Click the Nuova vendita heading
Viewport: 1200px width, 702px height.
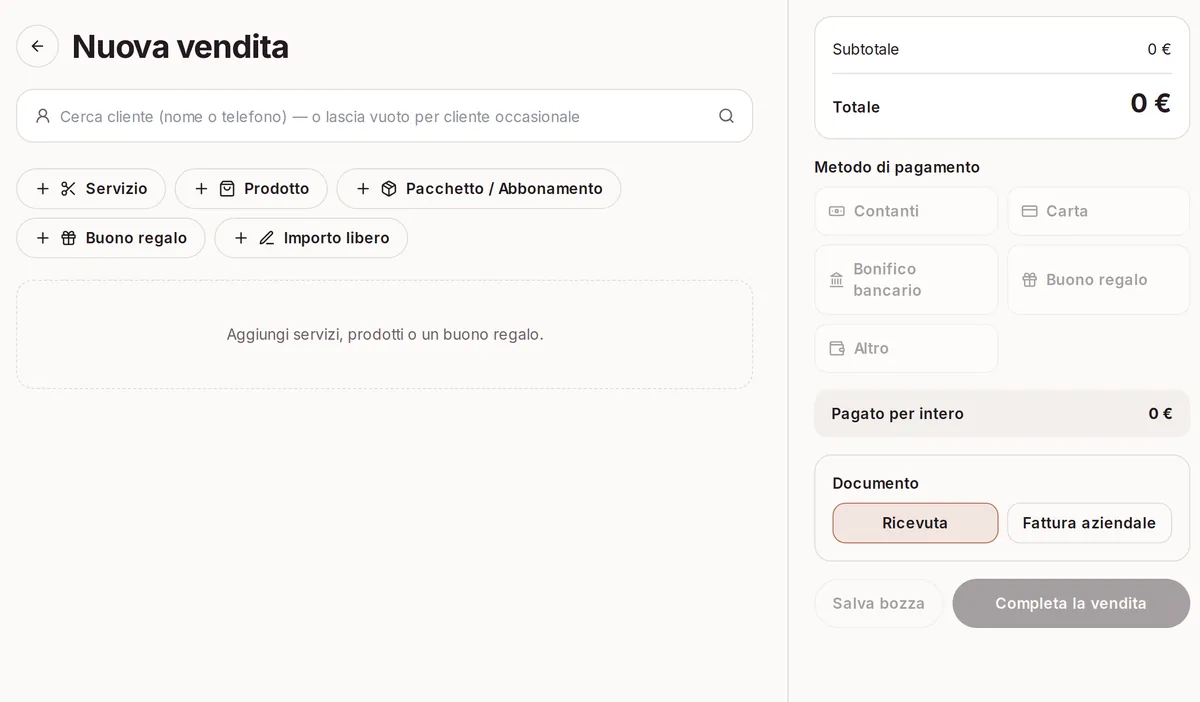(180, 47)
